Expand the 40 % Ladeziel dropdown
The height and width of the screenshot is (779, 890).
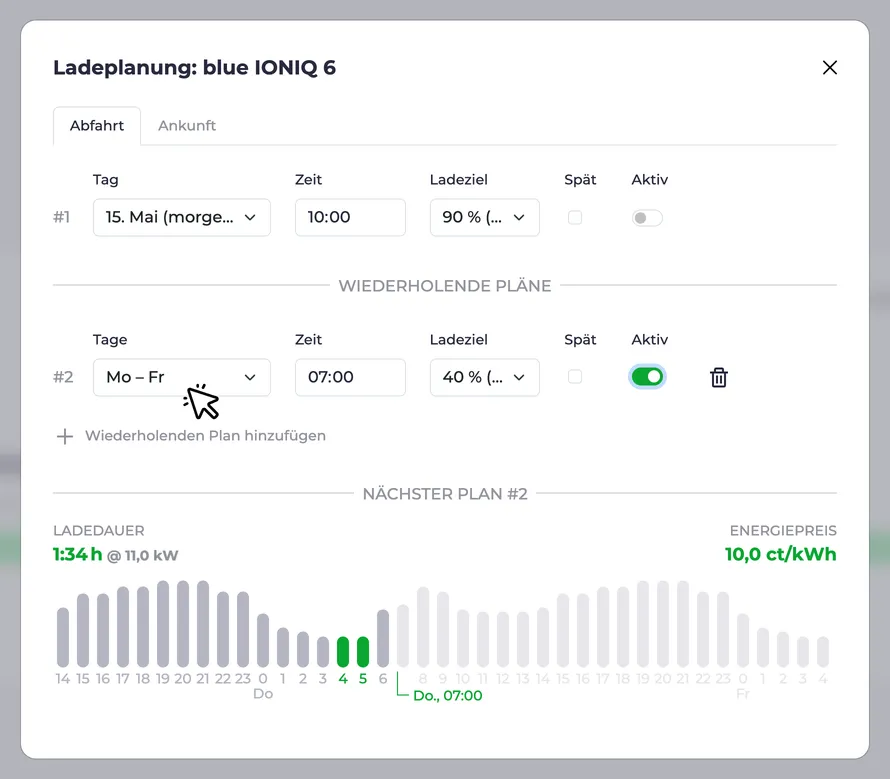point(485,378)
